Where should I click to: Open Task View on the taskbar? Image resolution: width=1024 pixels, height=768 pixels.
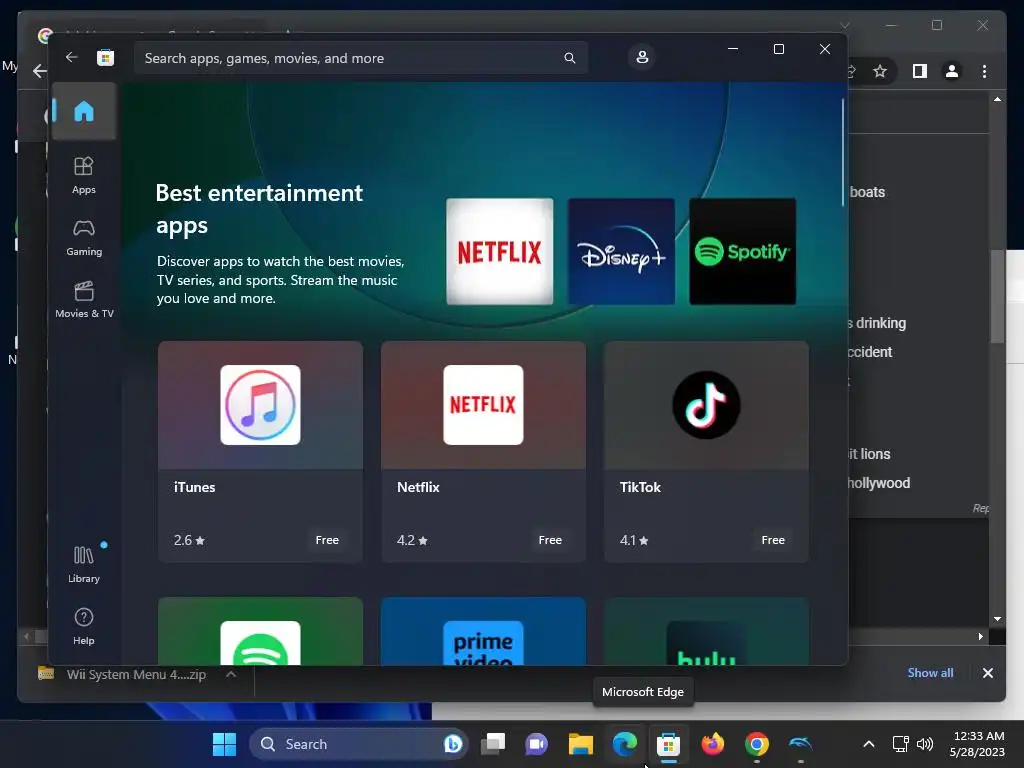click(x=493, y=744)
